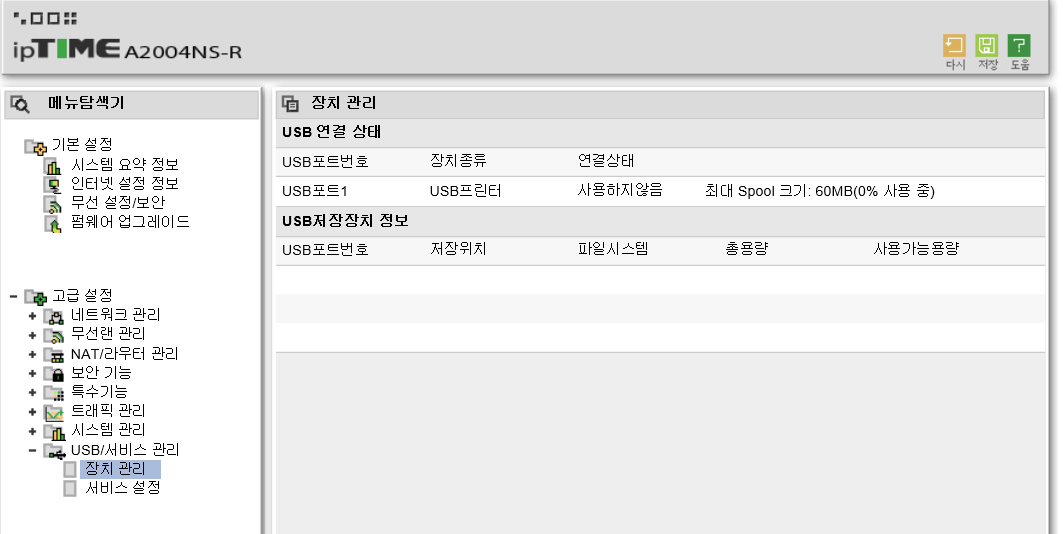The height and width of the screenshot is (534, 1063).
Task: Click the 인터넷 설정 정보 monitor icon
Action: pyautogui.click(x=54, y=184)
